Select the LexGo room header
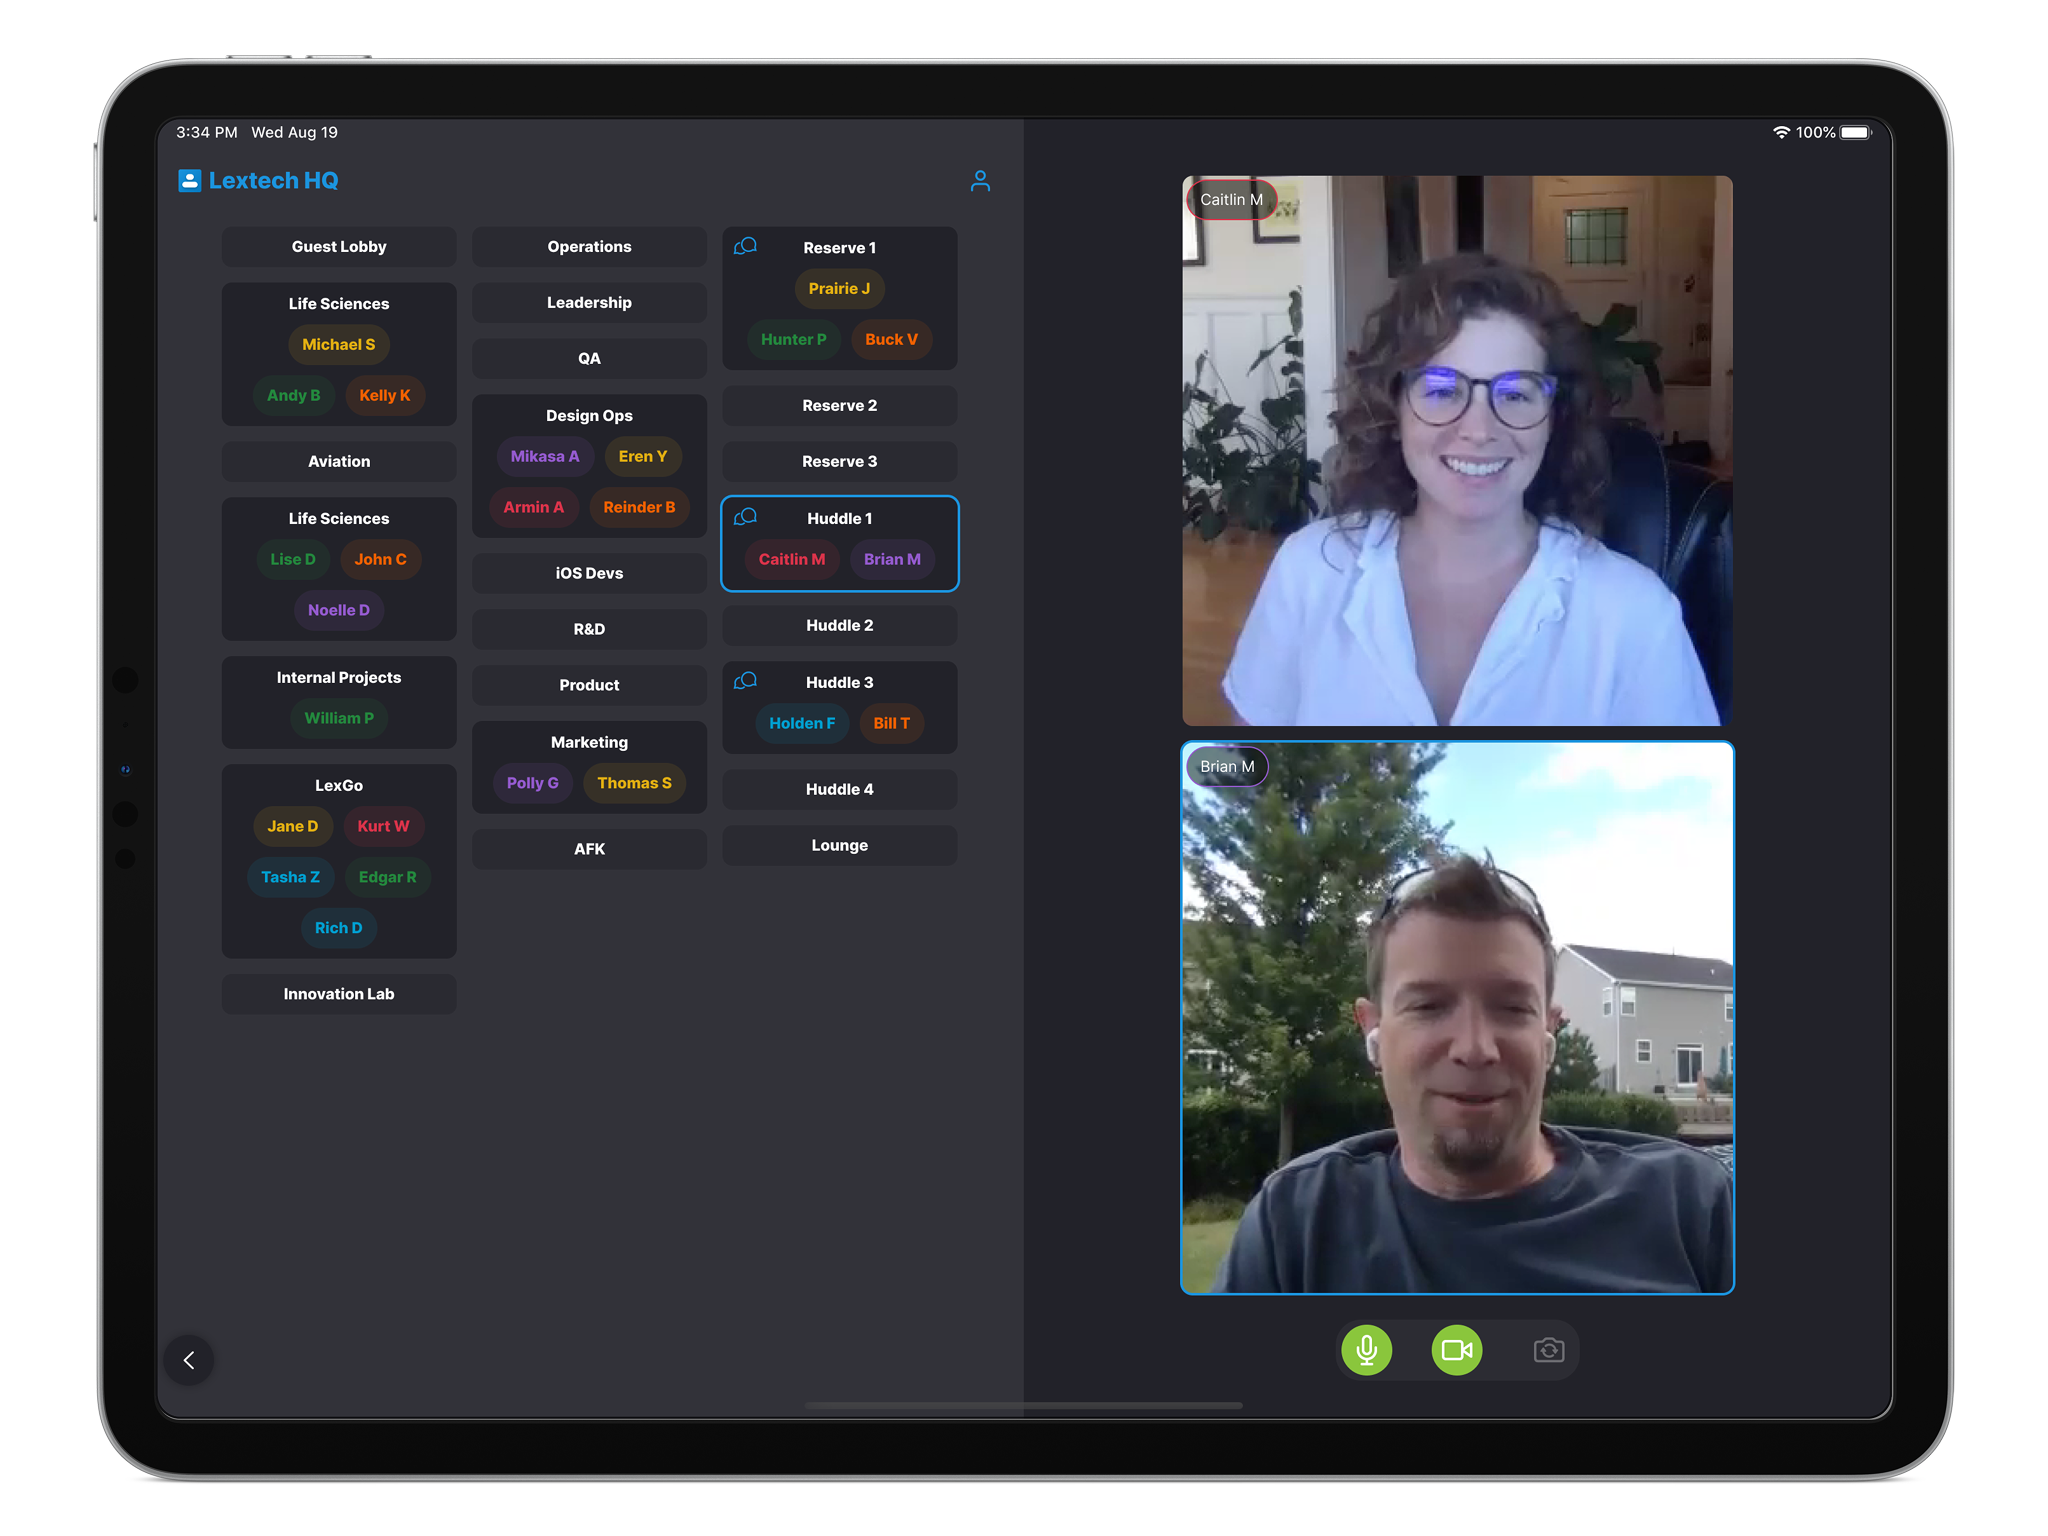The image size is (2048, 1536). pyautogui.click(x=339, y=786)
